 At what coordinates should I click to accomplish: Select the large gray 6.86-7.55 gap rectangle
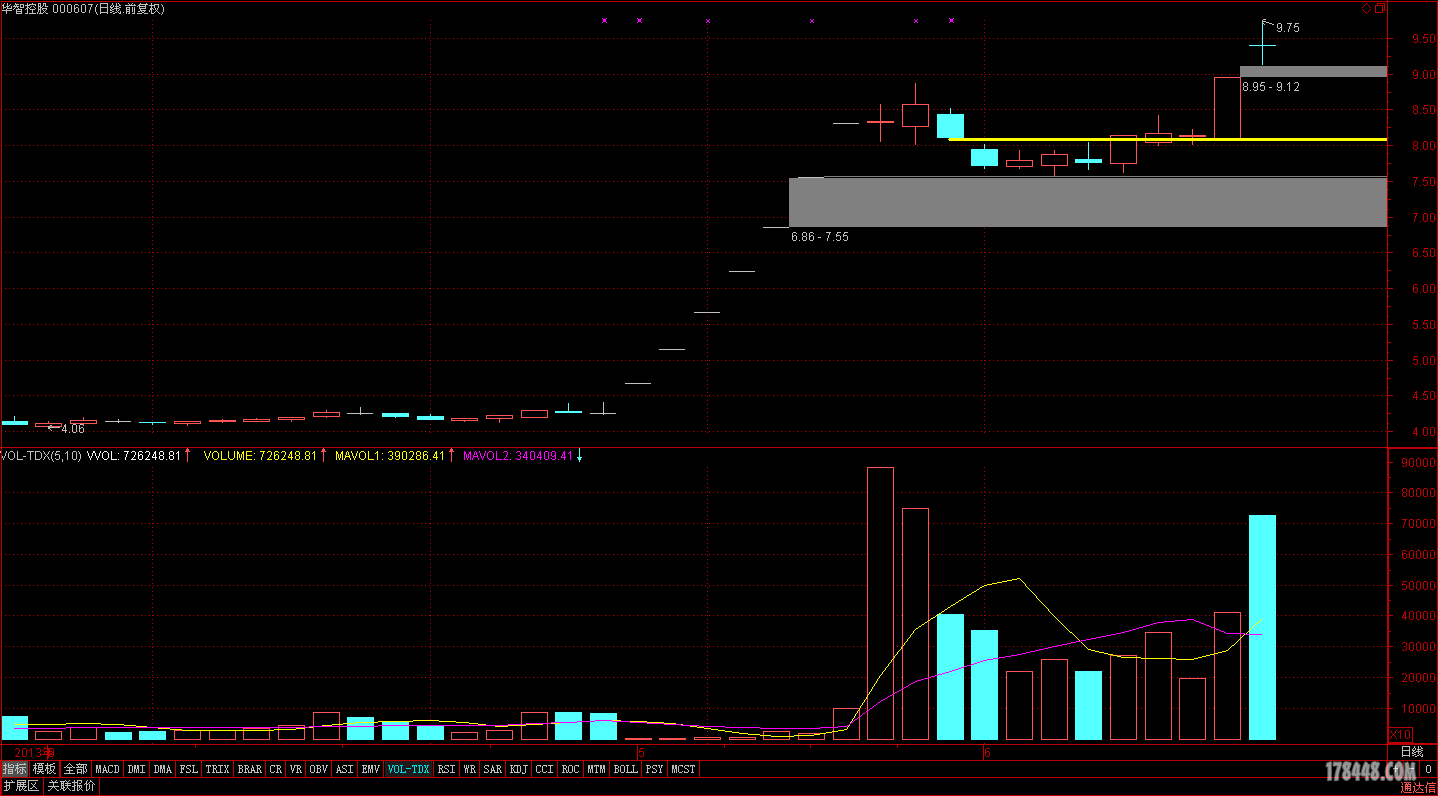(1088, 202)
